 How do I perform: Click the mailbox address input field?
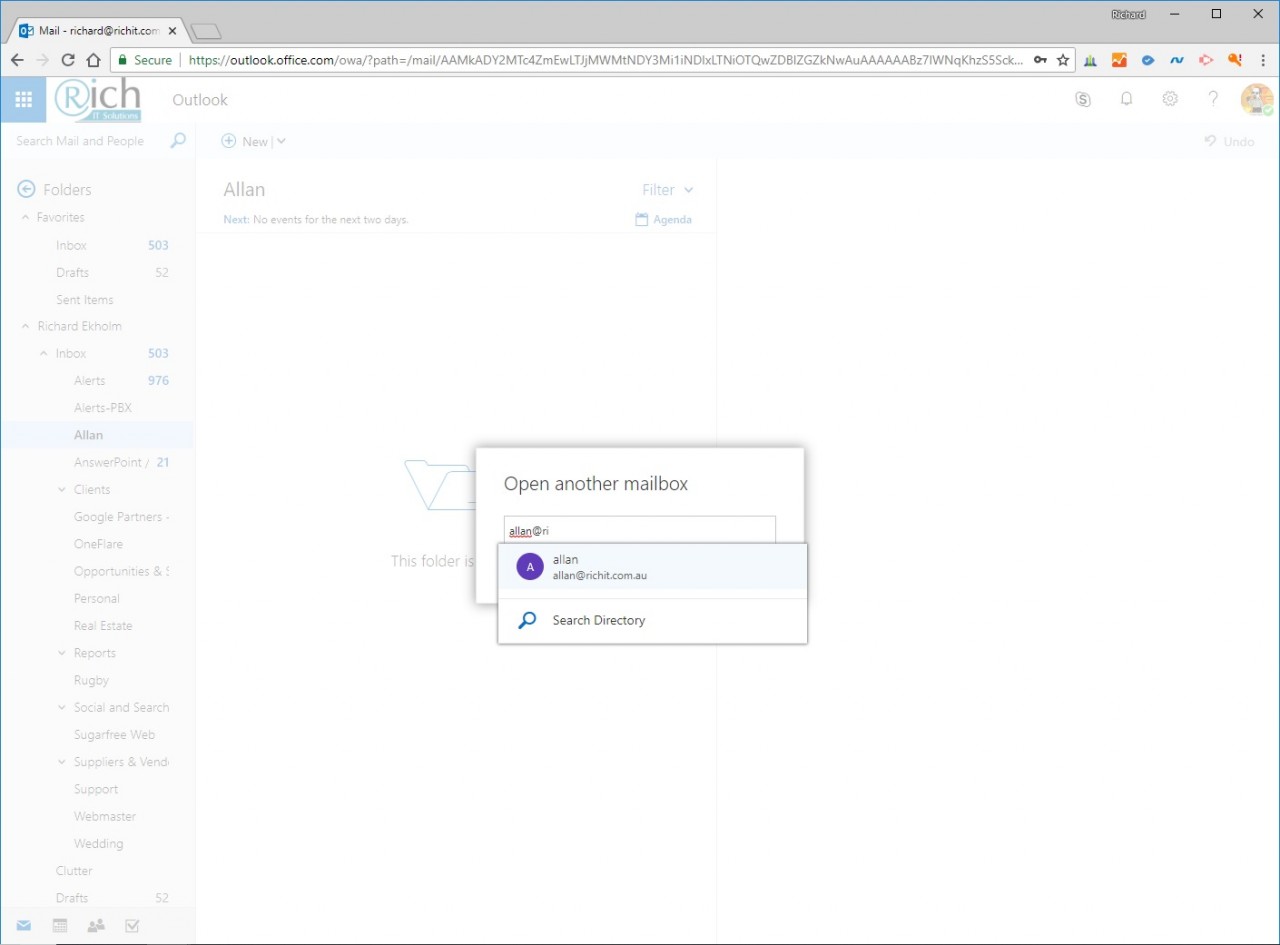click(x=639, y=531)
